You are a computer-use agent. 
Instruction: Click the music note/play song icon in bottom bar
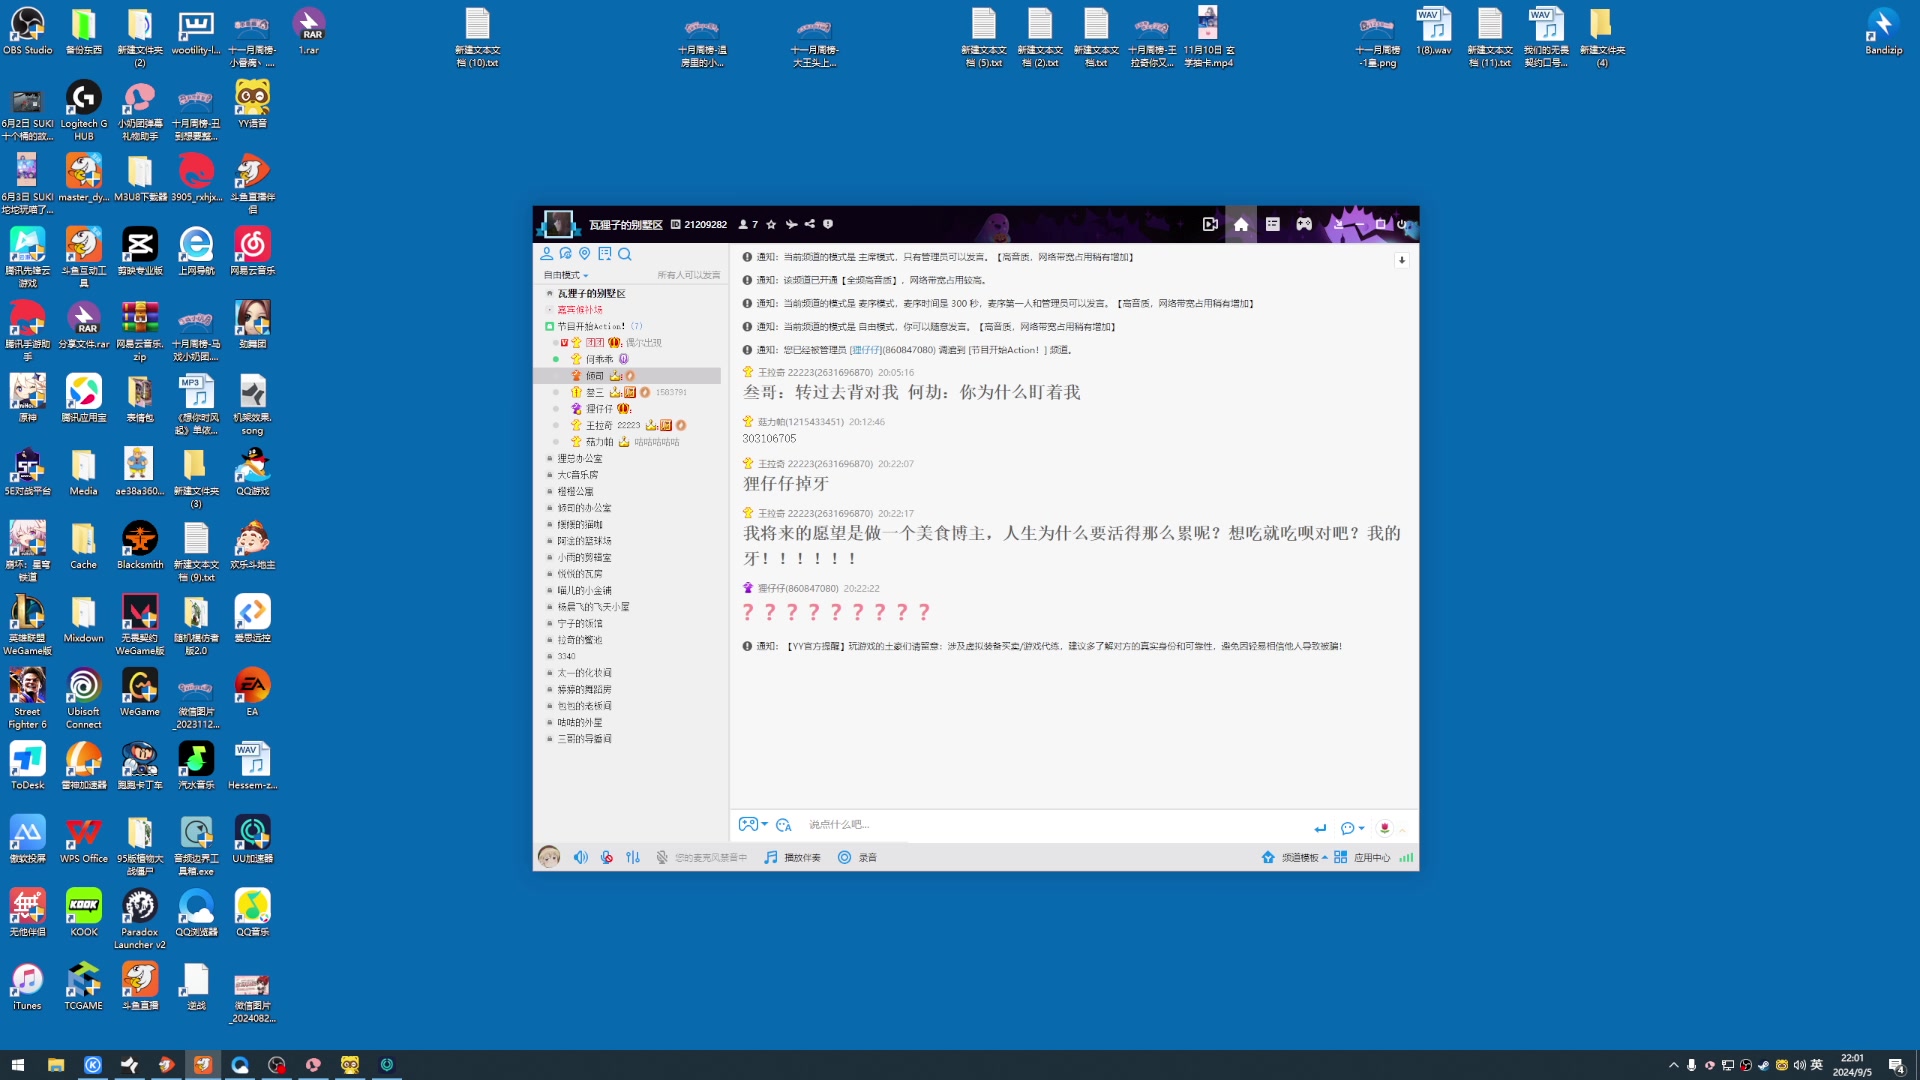[x=771, y=857]
